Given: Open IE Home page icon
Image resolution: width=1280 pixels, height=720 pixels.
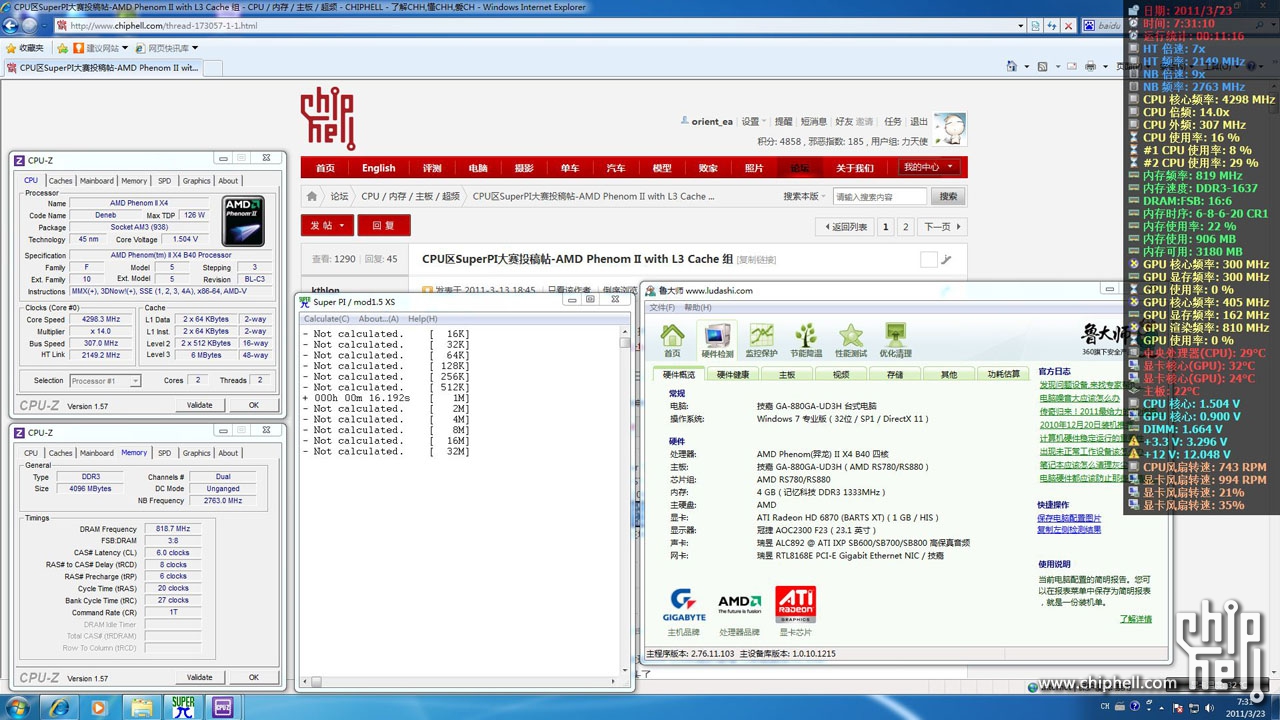Looking at the screenshot, I should pyautogui.click(x=1014, y=67).
